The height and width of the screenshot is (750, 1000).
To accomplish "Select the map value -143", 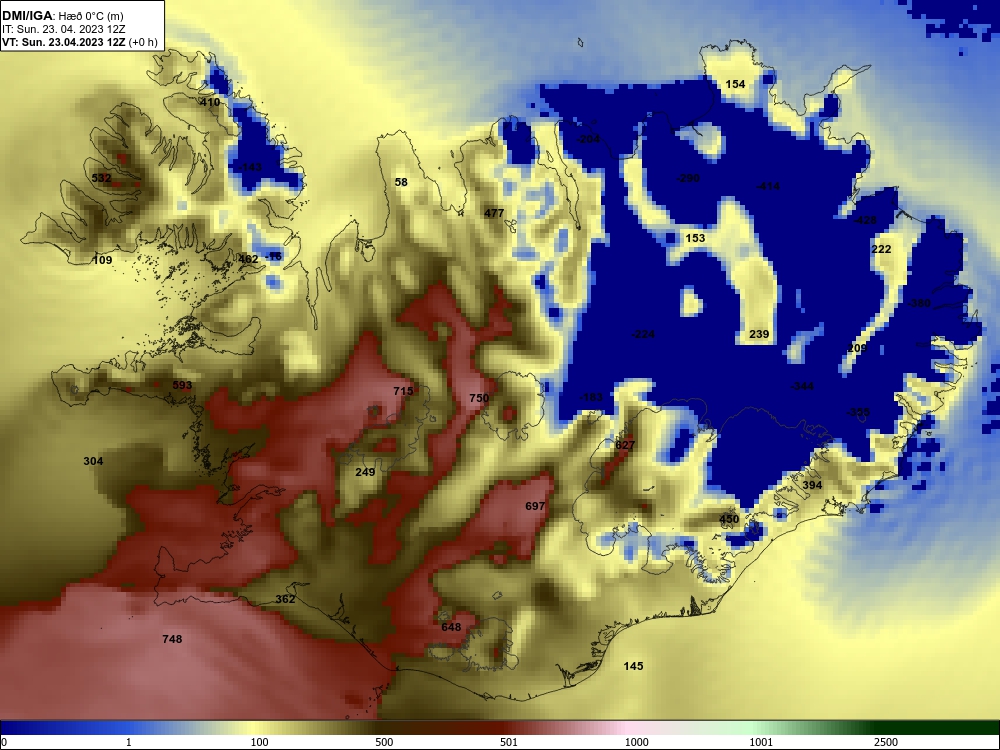I will (250, 167).
